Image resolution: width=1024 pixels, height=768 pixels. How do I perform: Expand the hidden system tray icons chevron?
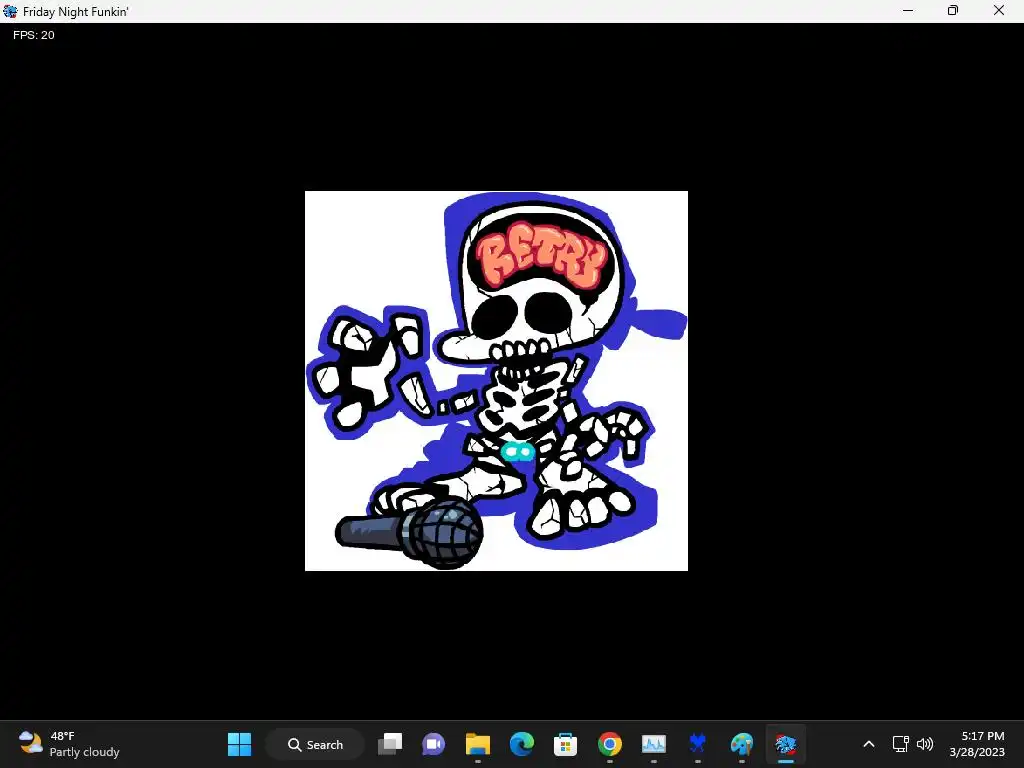click(x=869, y=744)
